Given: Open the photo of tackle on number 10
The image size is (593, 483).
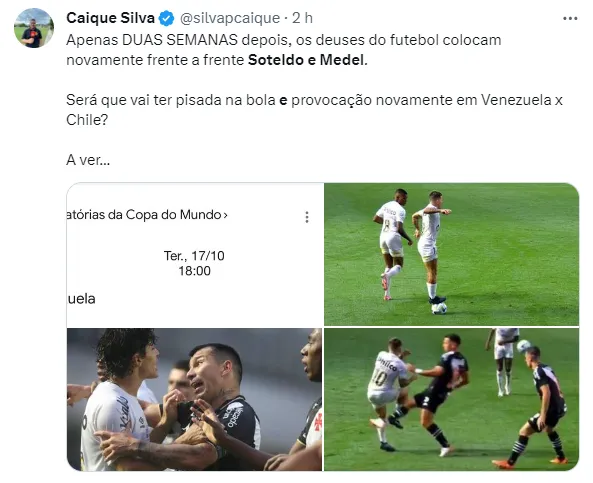Looking at the screenshot, I should [452, 399].
